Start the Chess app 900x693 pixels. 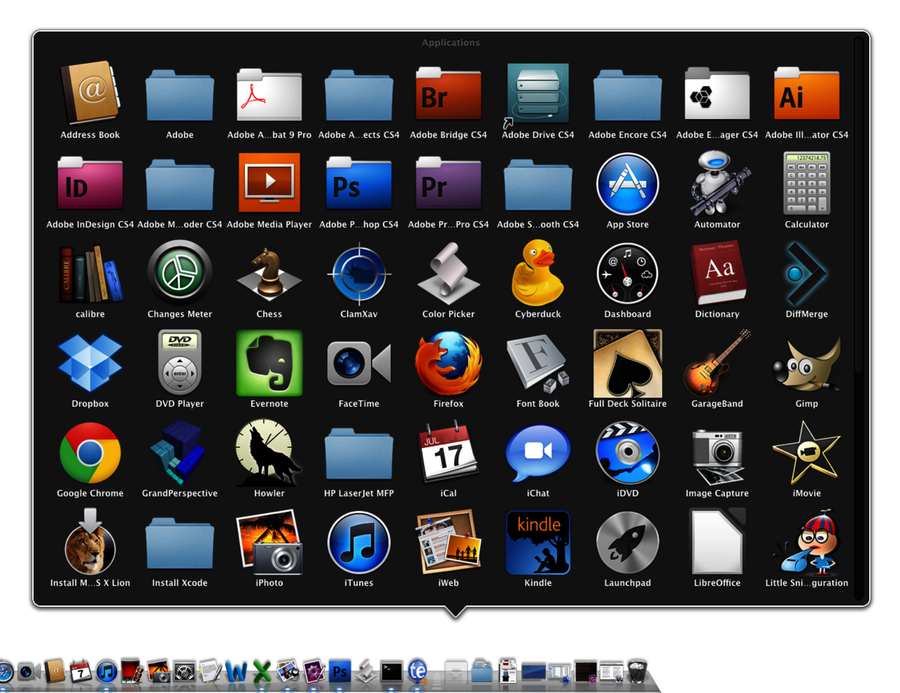(x=269, y=274)
